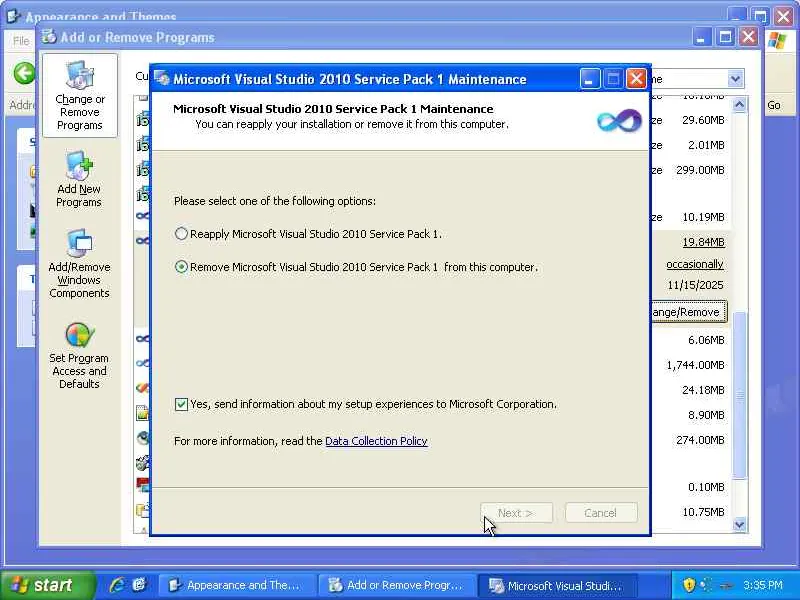Launch Internet Explorer from quick launch
This screenshot has height=600, width=800.
pos(117,585)
